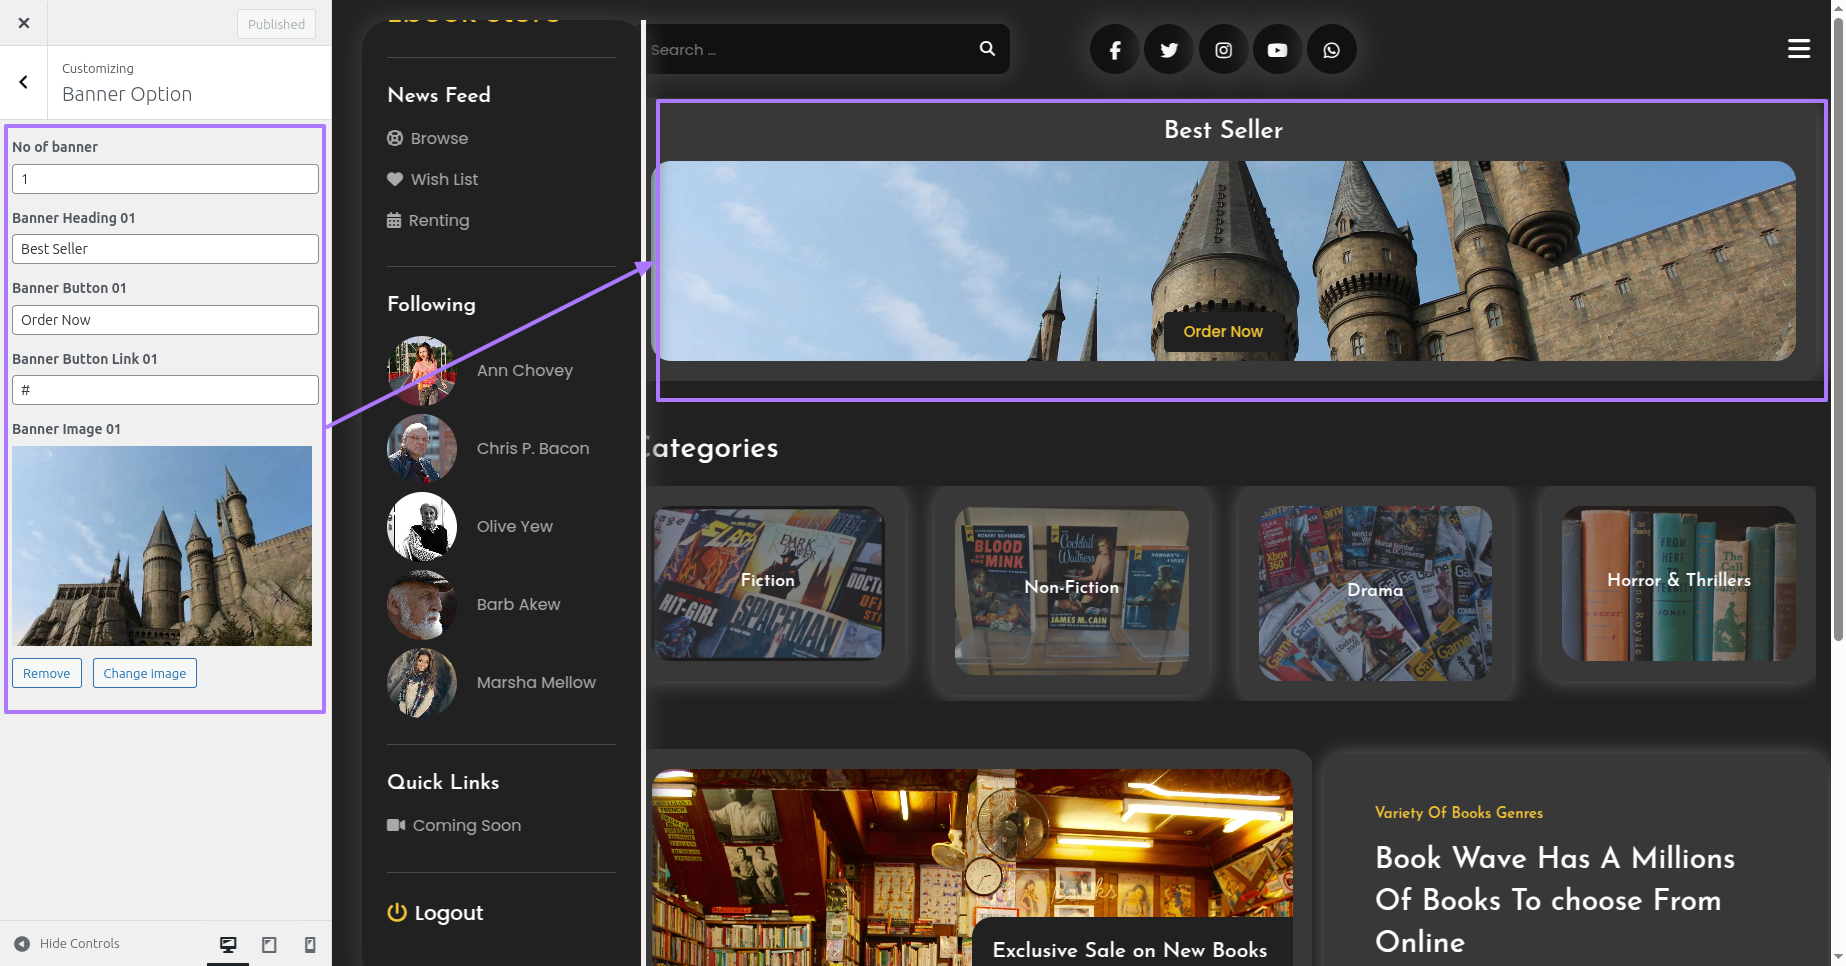The width and height of the screenshot is (1846, 966).
Task: Open Barb Akew profile name
Action: (518, 604)
